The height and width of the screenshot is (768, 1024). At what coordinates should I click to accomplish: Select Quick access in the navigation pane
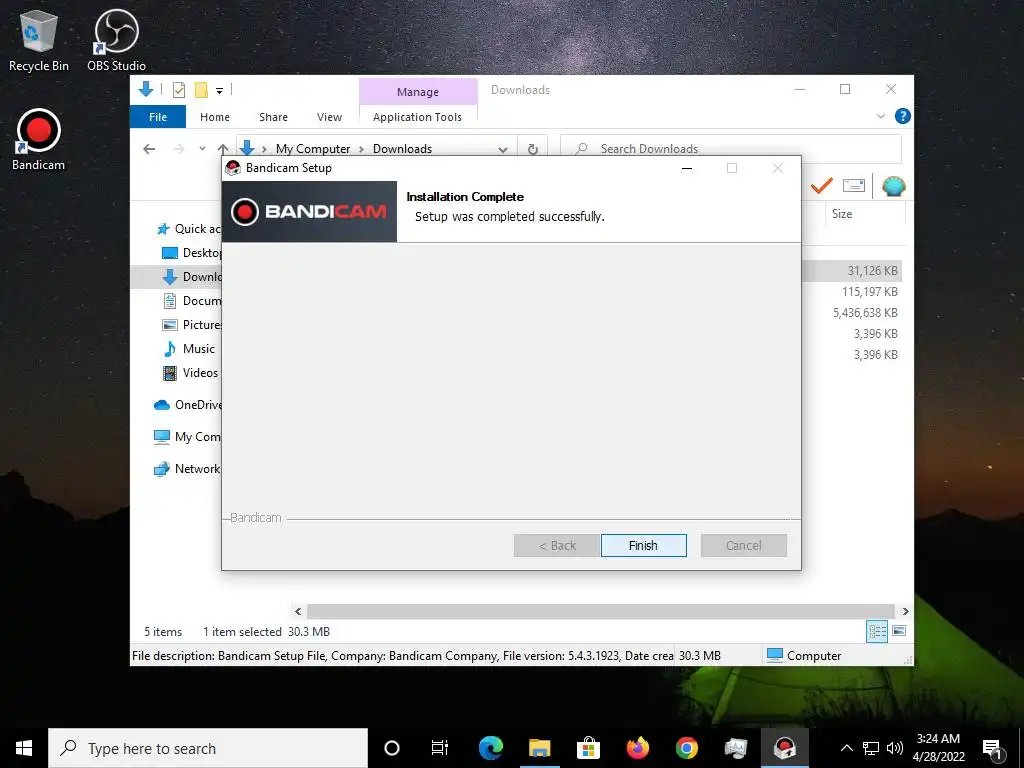188,229
